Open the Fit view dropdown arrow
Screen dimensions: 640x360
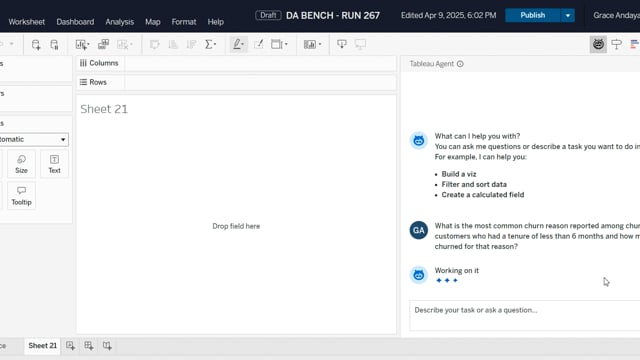pyautogui.click(x=286, y=44)
